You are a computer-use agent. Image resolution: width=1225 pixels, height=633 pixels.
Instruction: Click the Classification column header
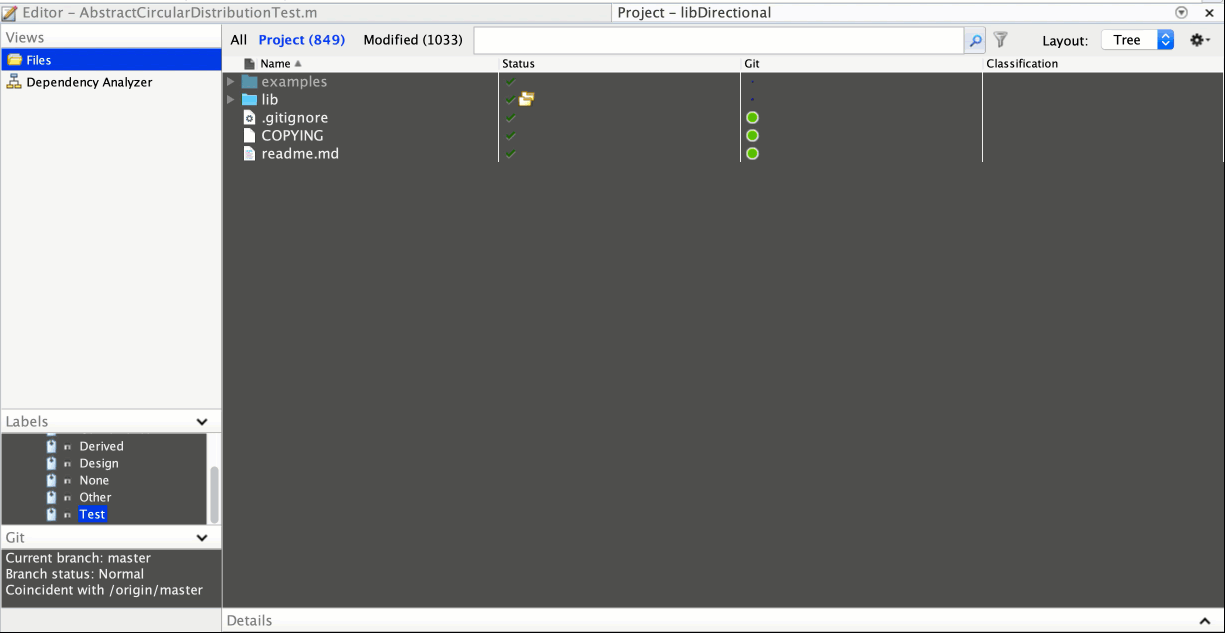click(x=1021, y=64)
